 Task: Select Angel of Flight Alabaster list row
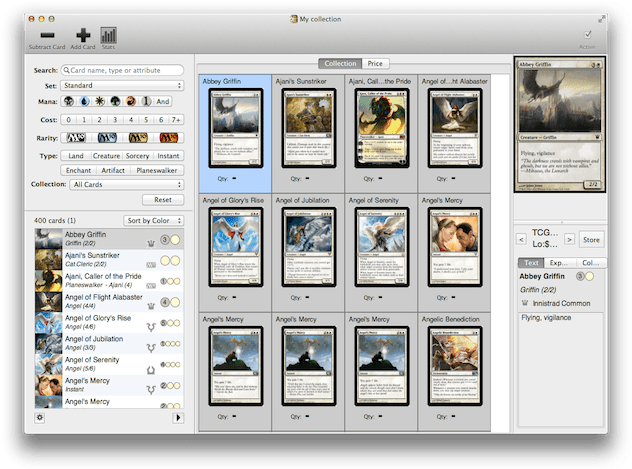click(109, 301)
